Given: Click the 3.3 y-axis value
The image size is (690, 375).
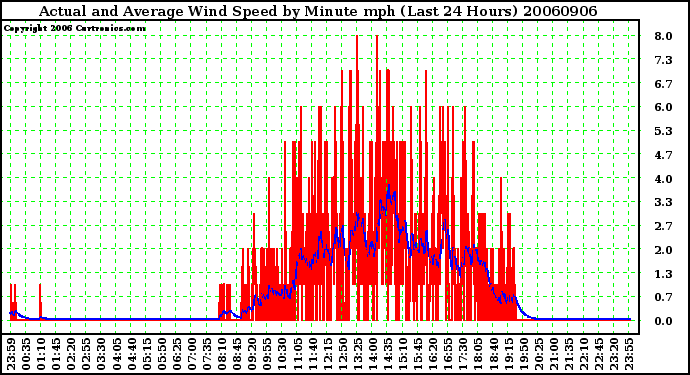Looking at the screenshot, I should click(663, 202).
